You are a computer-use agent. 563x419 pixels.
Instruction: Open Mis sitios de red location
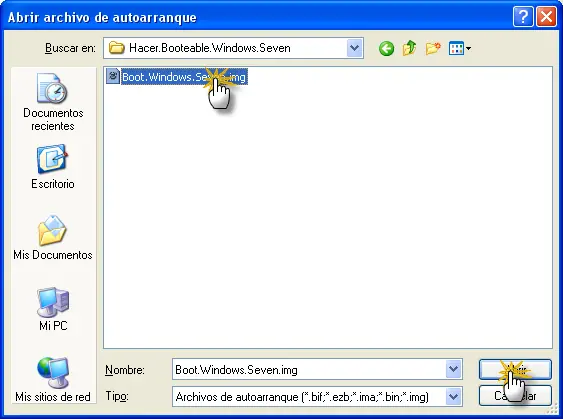pos(53,380)
